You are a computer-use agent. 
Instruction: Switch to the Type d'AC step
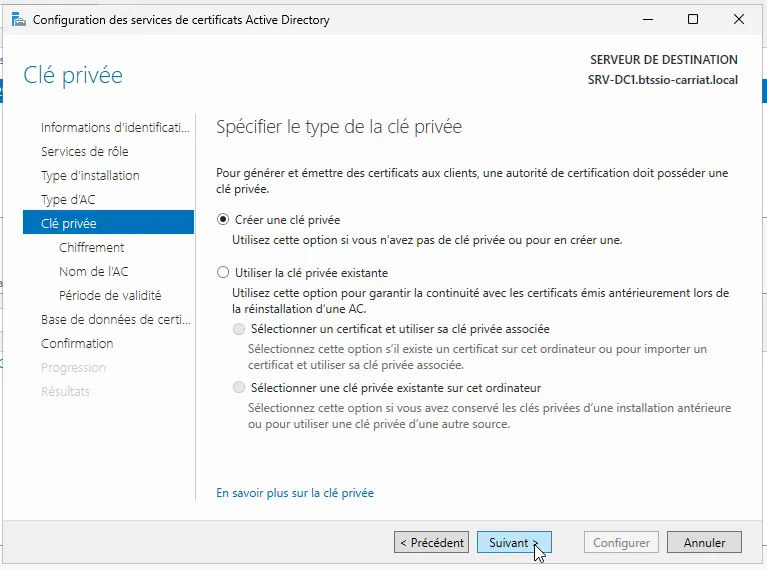coord(68,200)
